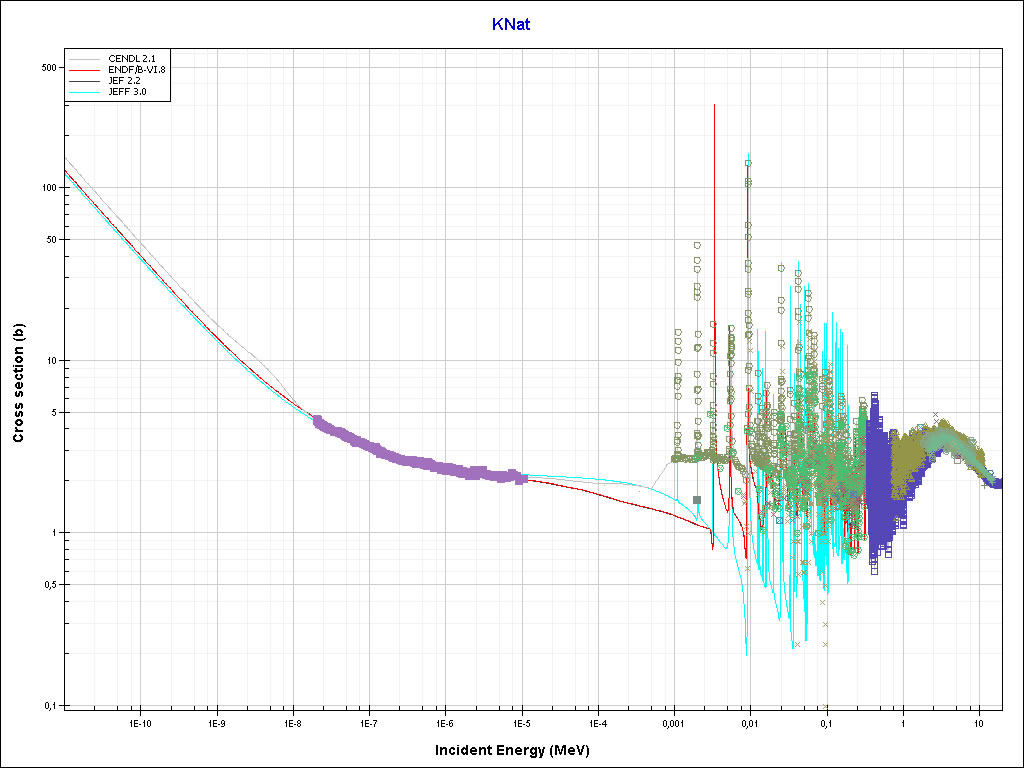Click the 0,001 x-axis tick label
The image size is (1024, 768).
click(x=673, y=722)
